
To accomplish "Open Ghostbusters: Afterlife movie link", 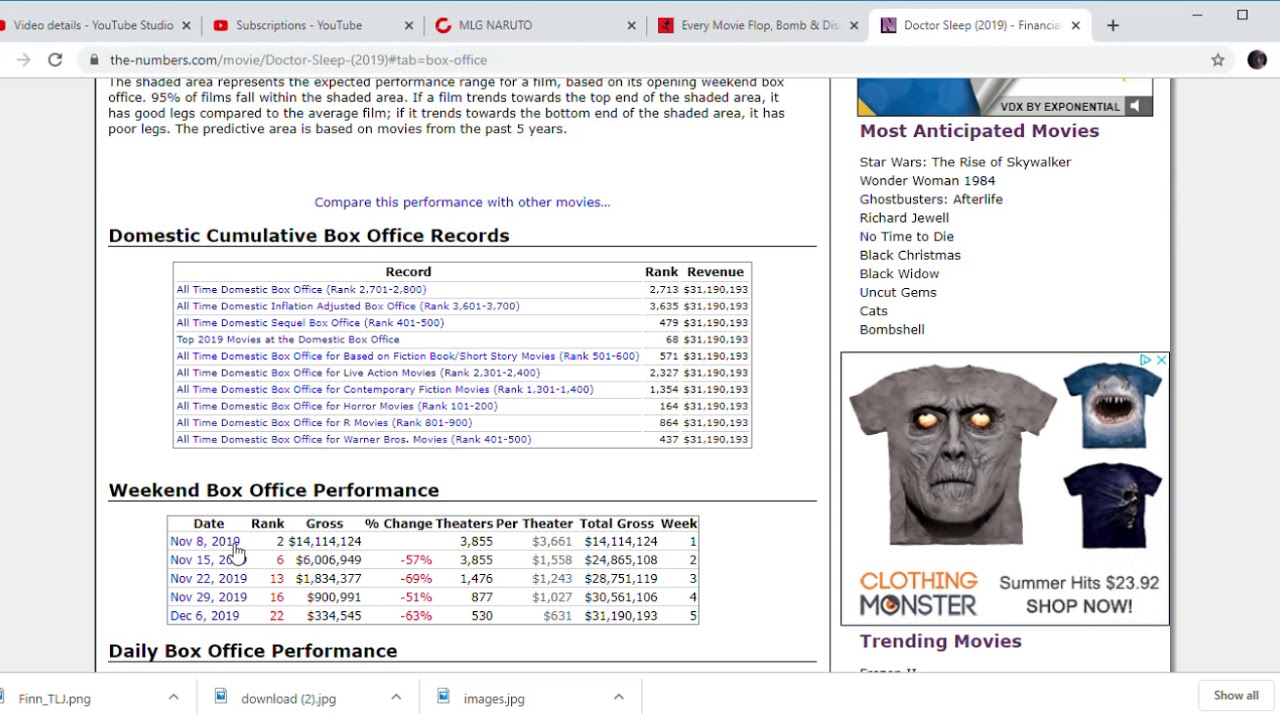I will point(931,199).
